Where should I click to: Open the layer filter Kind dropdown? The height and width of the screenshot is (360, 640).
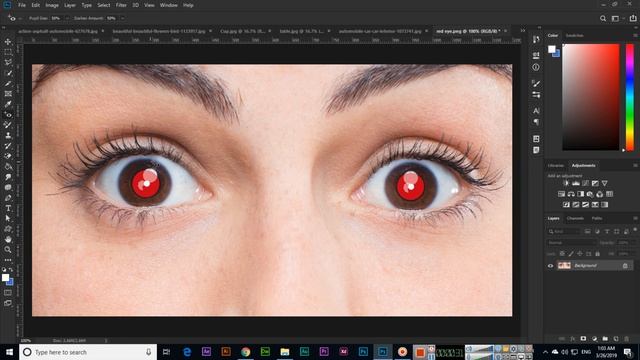tap(564, 231)
